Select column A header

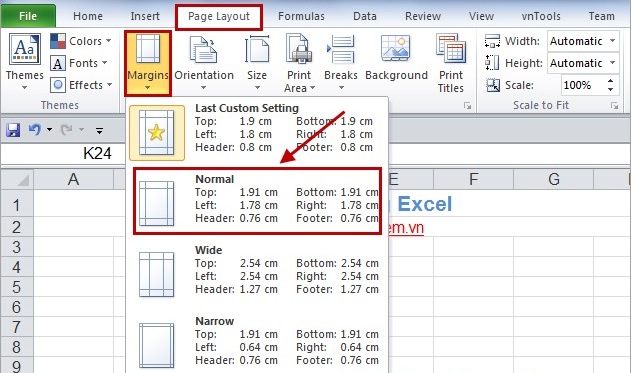coord(73,179)
